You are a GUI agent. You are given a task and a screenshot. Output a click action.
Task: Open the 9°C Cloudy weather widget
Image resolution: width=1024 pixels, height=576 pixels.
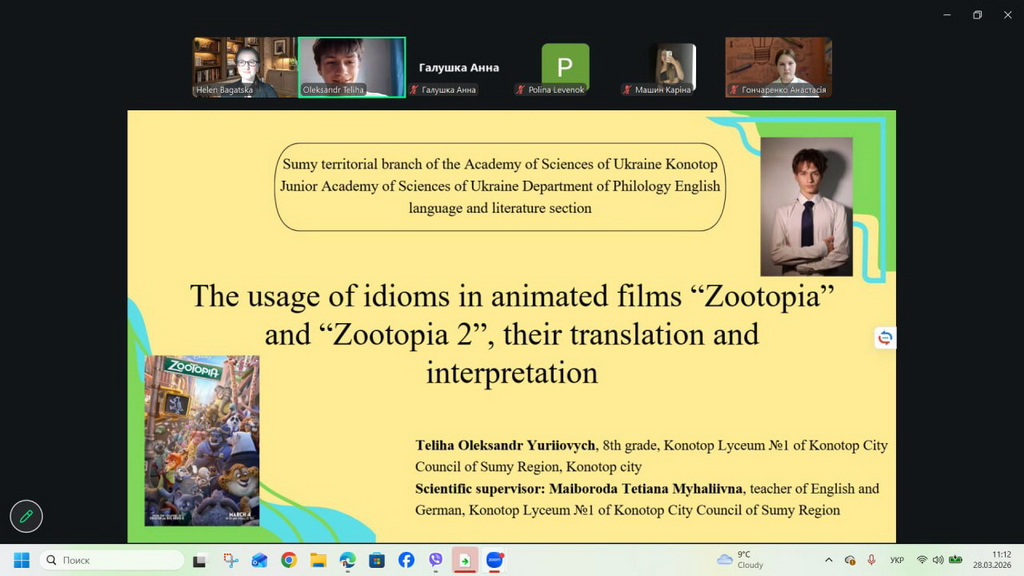click(x=740, y=560)
